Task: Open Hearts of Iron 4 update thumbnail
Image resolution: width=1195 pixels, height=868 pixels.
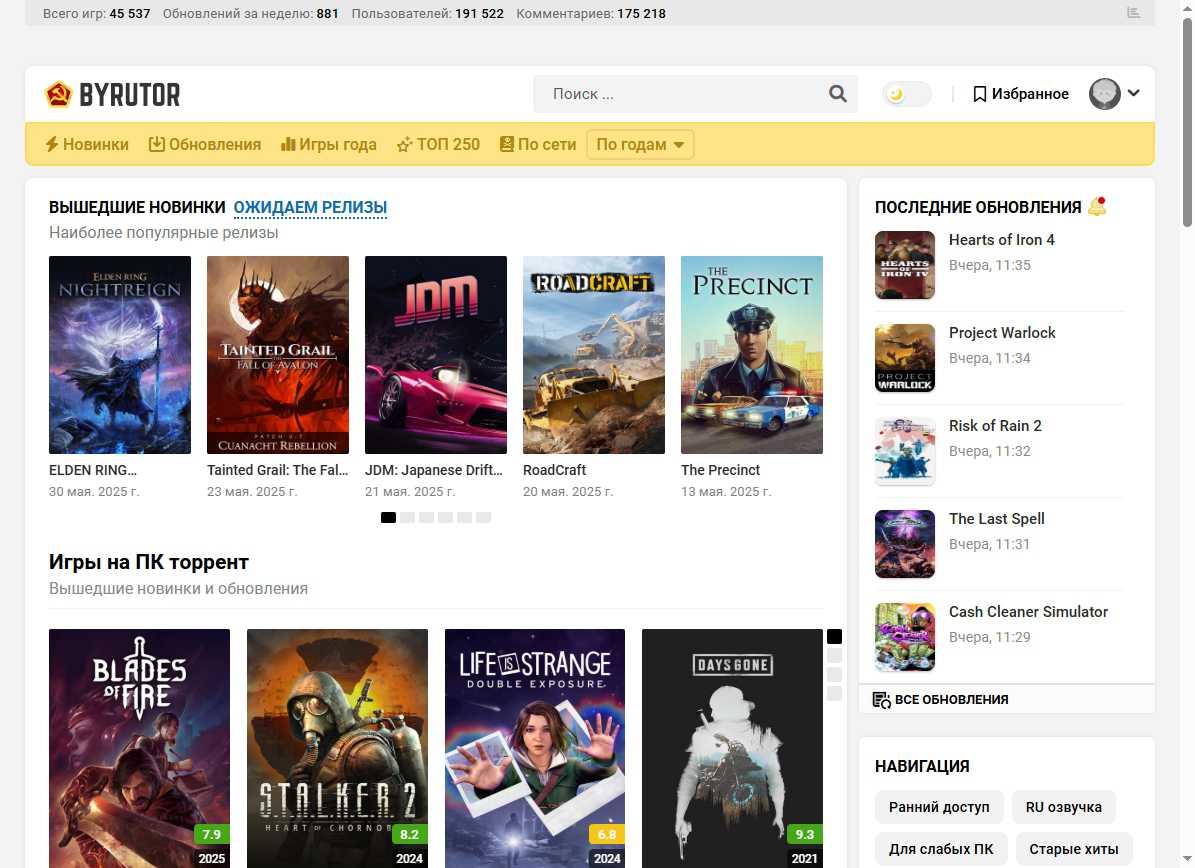Action: click(904, 265)
